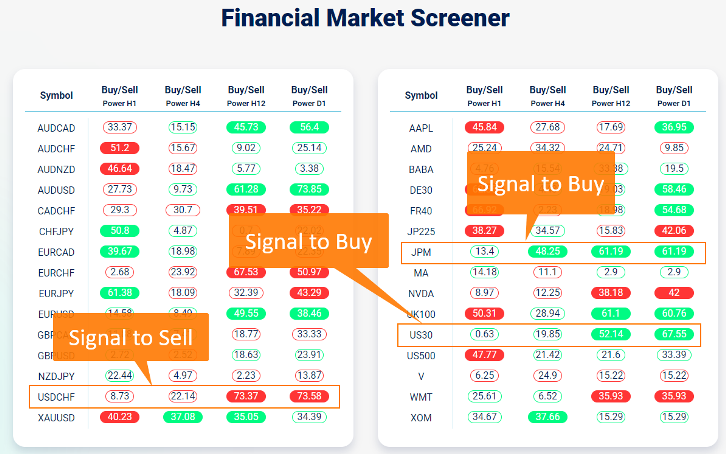726x454 pixels.
Task: Select the green 37.66 value for XOM
Action: pyautogui.click(x=548, y=416)
